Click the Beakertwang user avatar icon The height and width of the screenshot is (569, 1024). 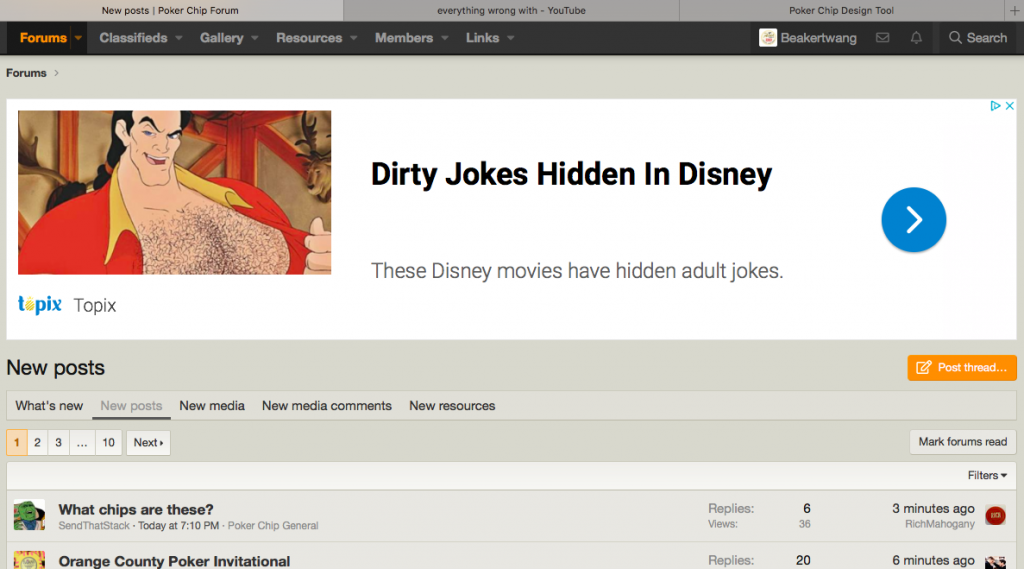[x=768, y=38]
